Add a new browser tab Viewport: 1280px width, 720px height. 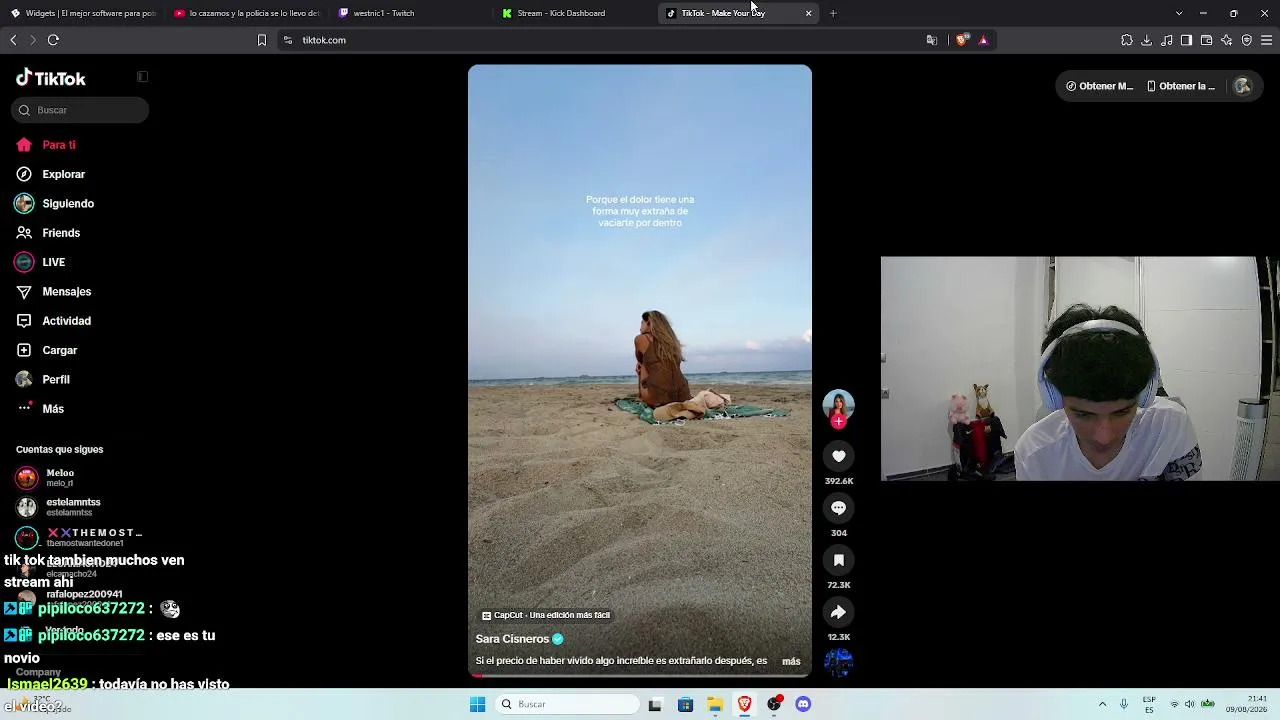tap(833, 13)
